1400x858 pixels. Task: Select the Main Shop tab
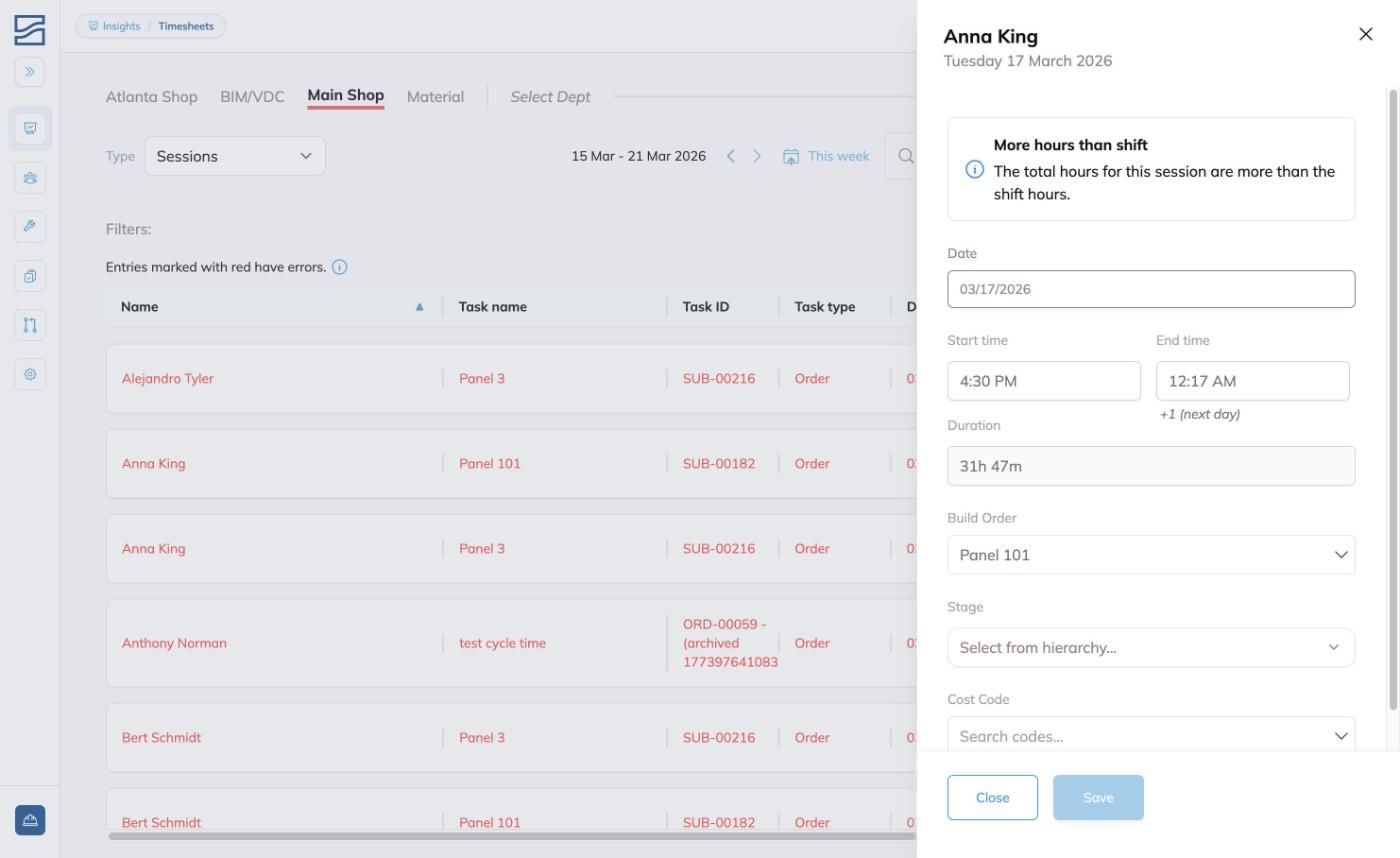pyautogui.click(x=346, y=96)
